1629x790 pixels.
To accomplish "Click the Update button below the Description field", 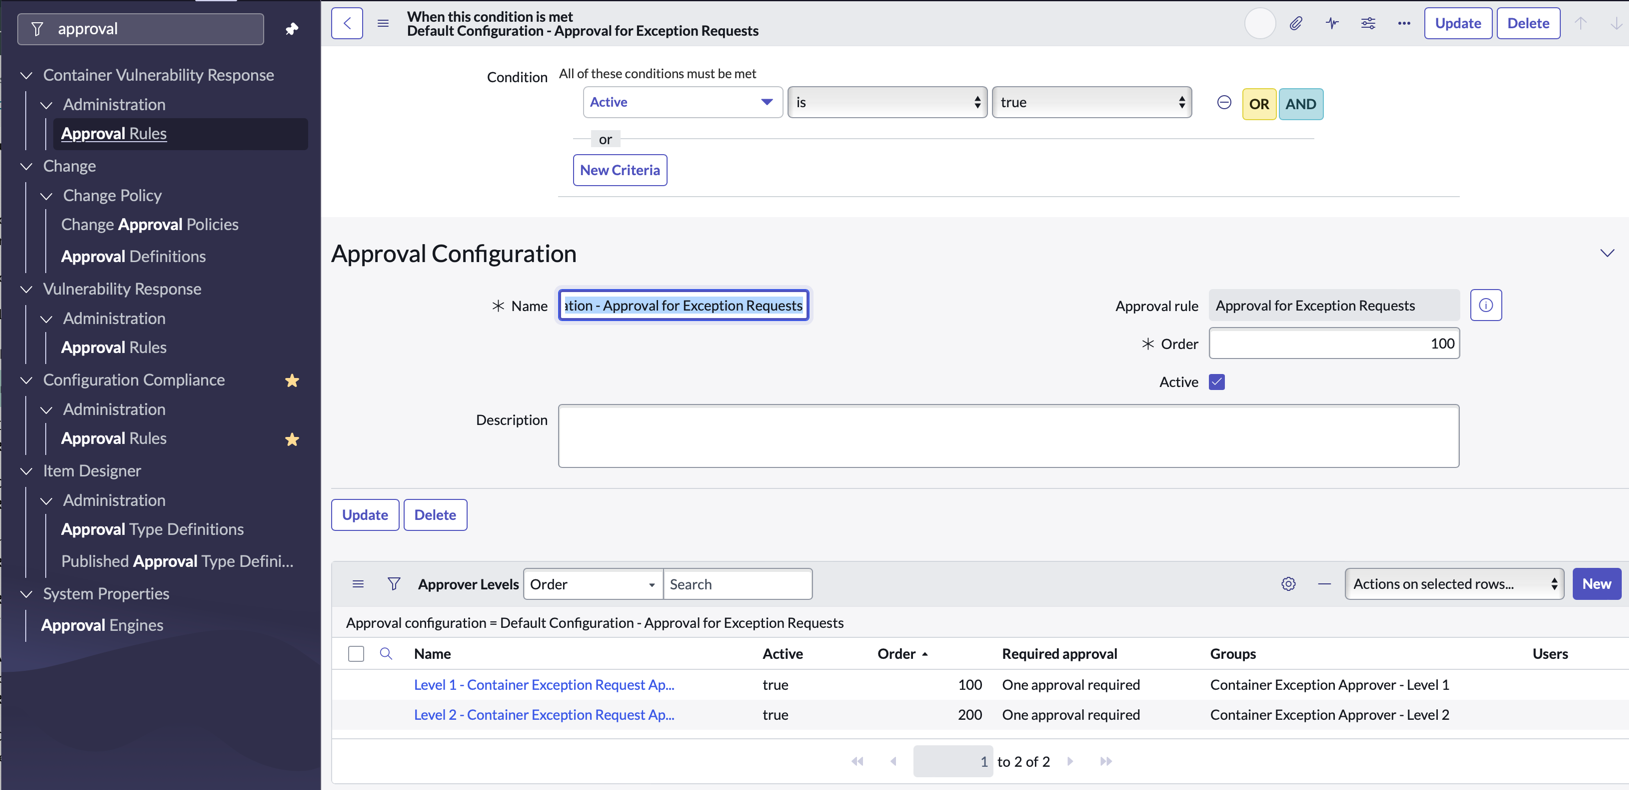I will 365,515.
